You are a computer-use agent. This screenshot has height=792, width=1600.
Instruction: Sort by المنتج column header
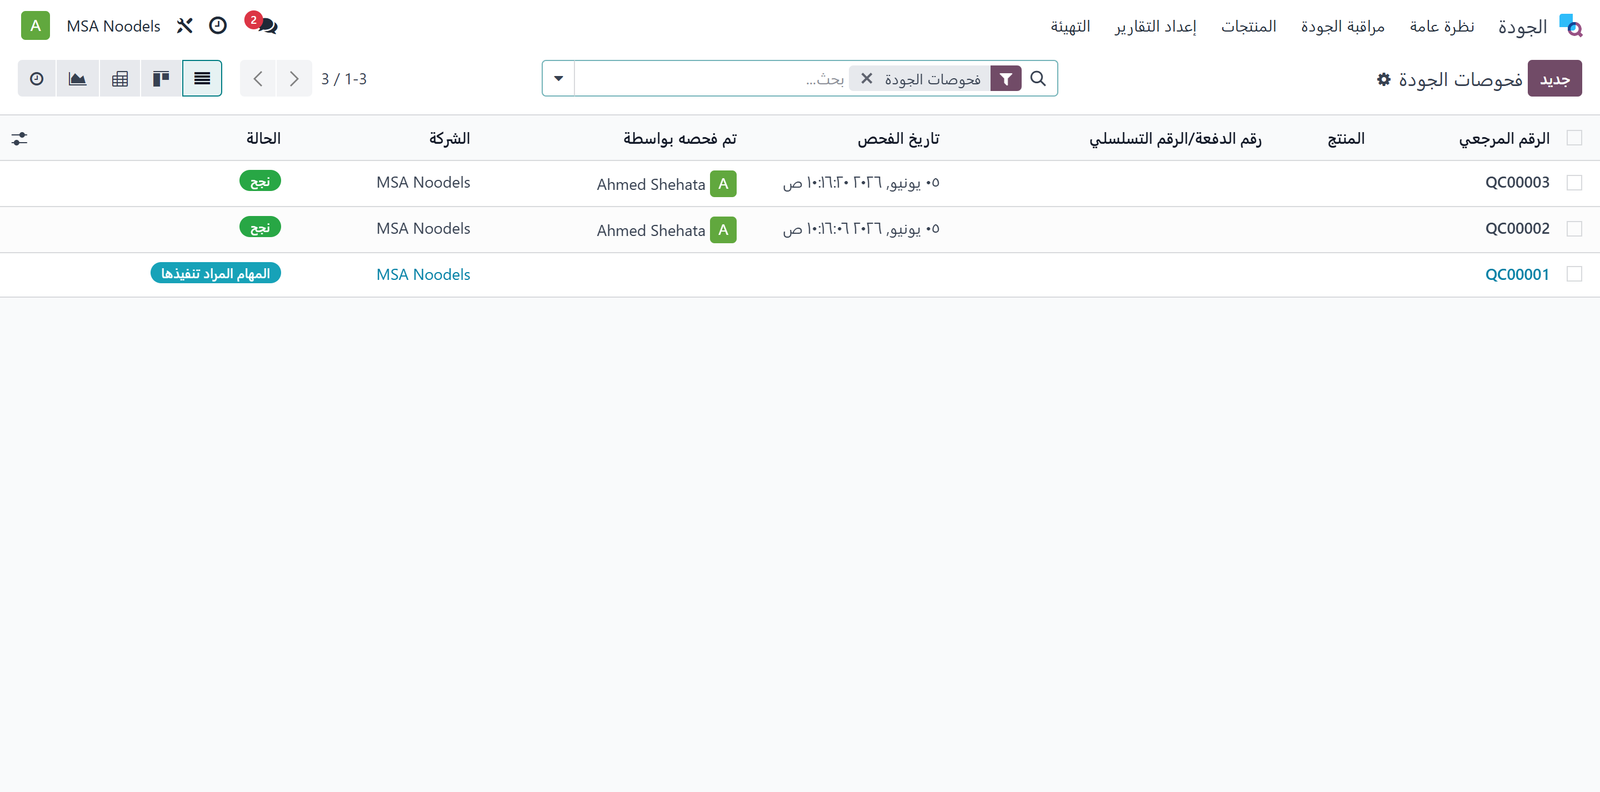pyautogui.click(x=1346, y=138)
